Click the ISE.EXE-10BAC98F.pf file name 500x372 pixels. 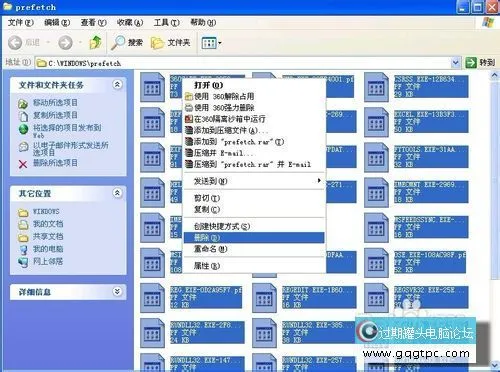pyautogui.click(x=430, y=255)
